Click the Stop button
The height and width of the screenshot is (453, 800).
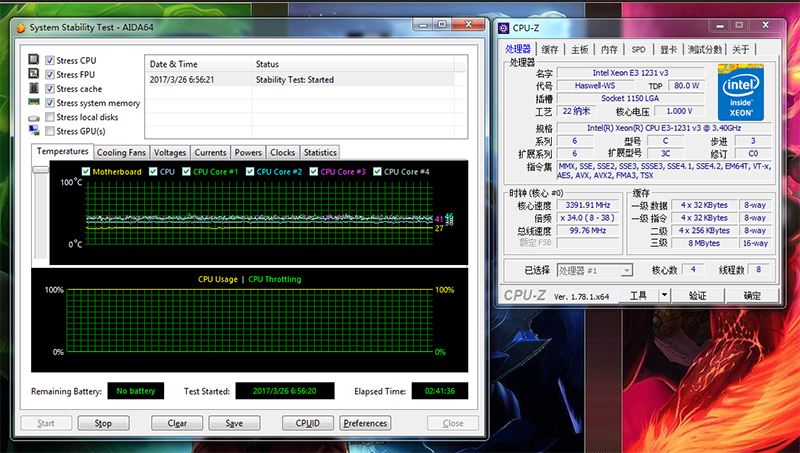pos(103,423)
